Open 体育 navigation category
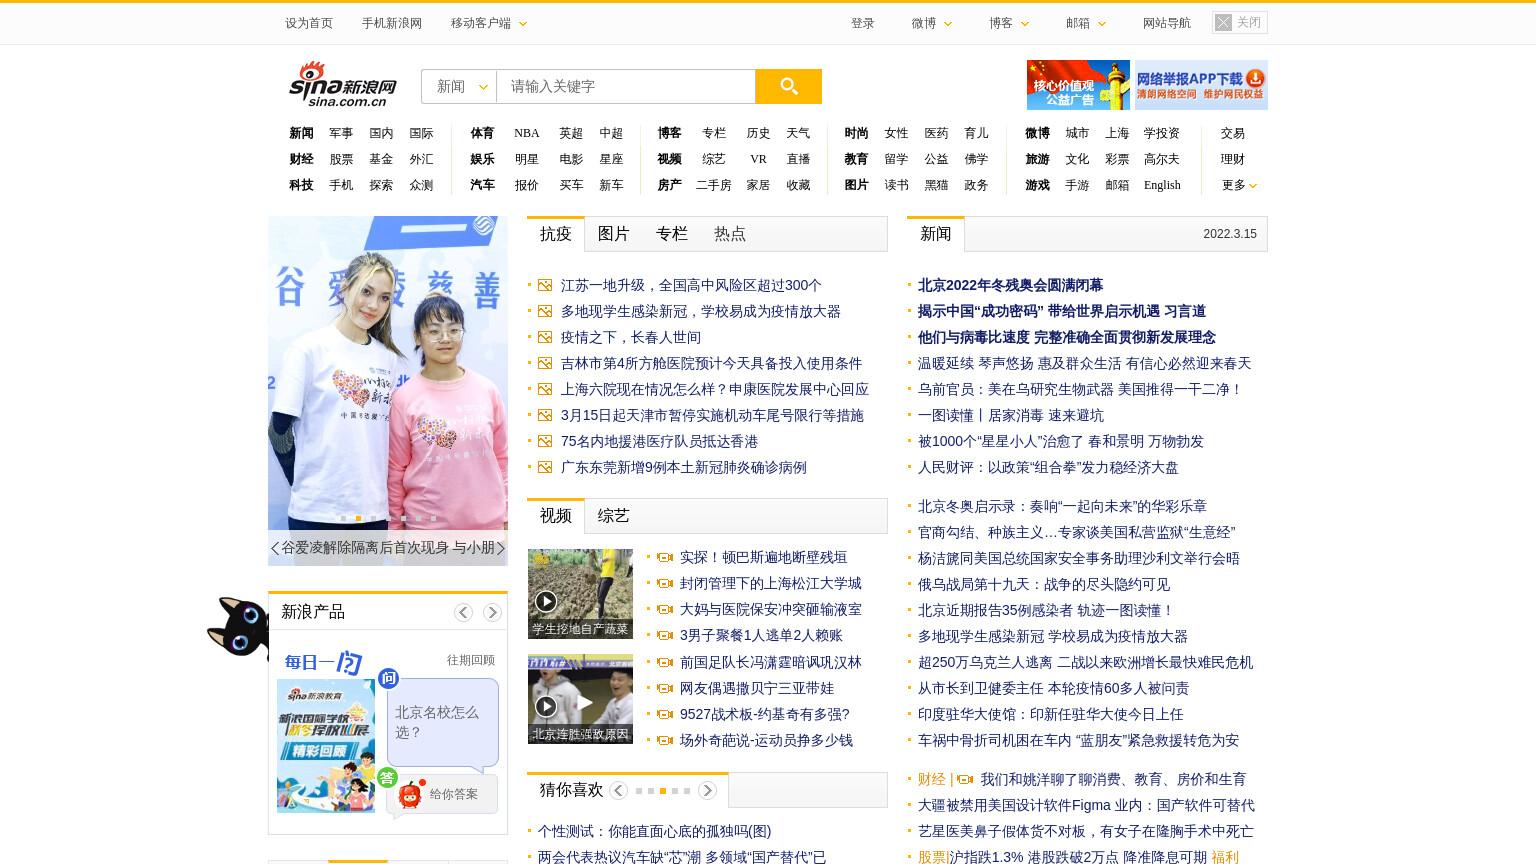 482,133
